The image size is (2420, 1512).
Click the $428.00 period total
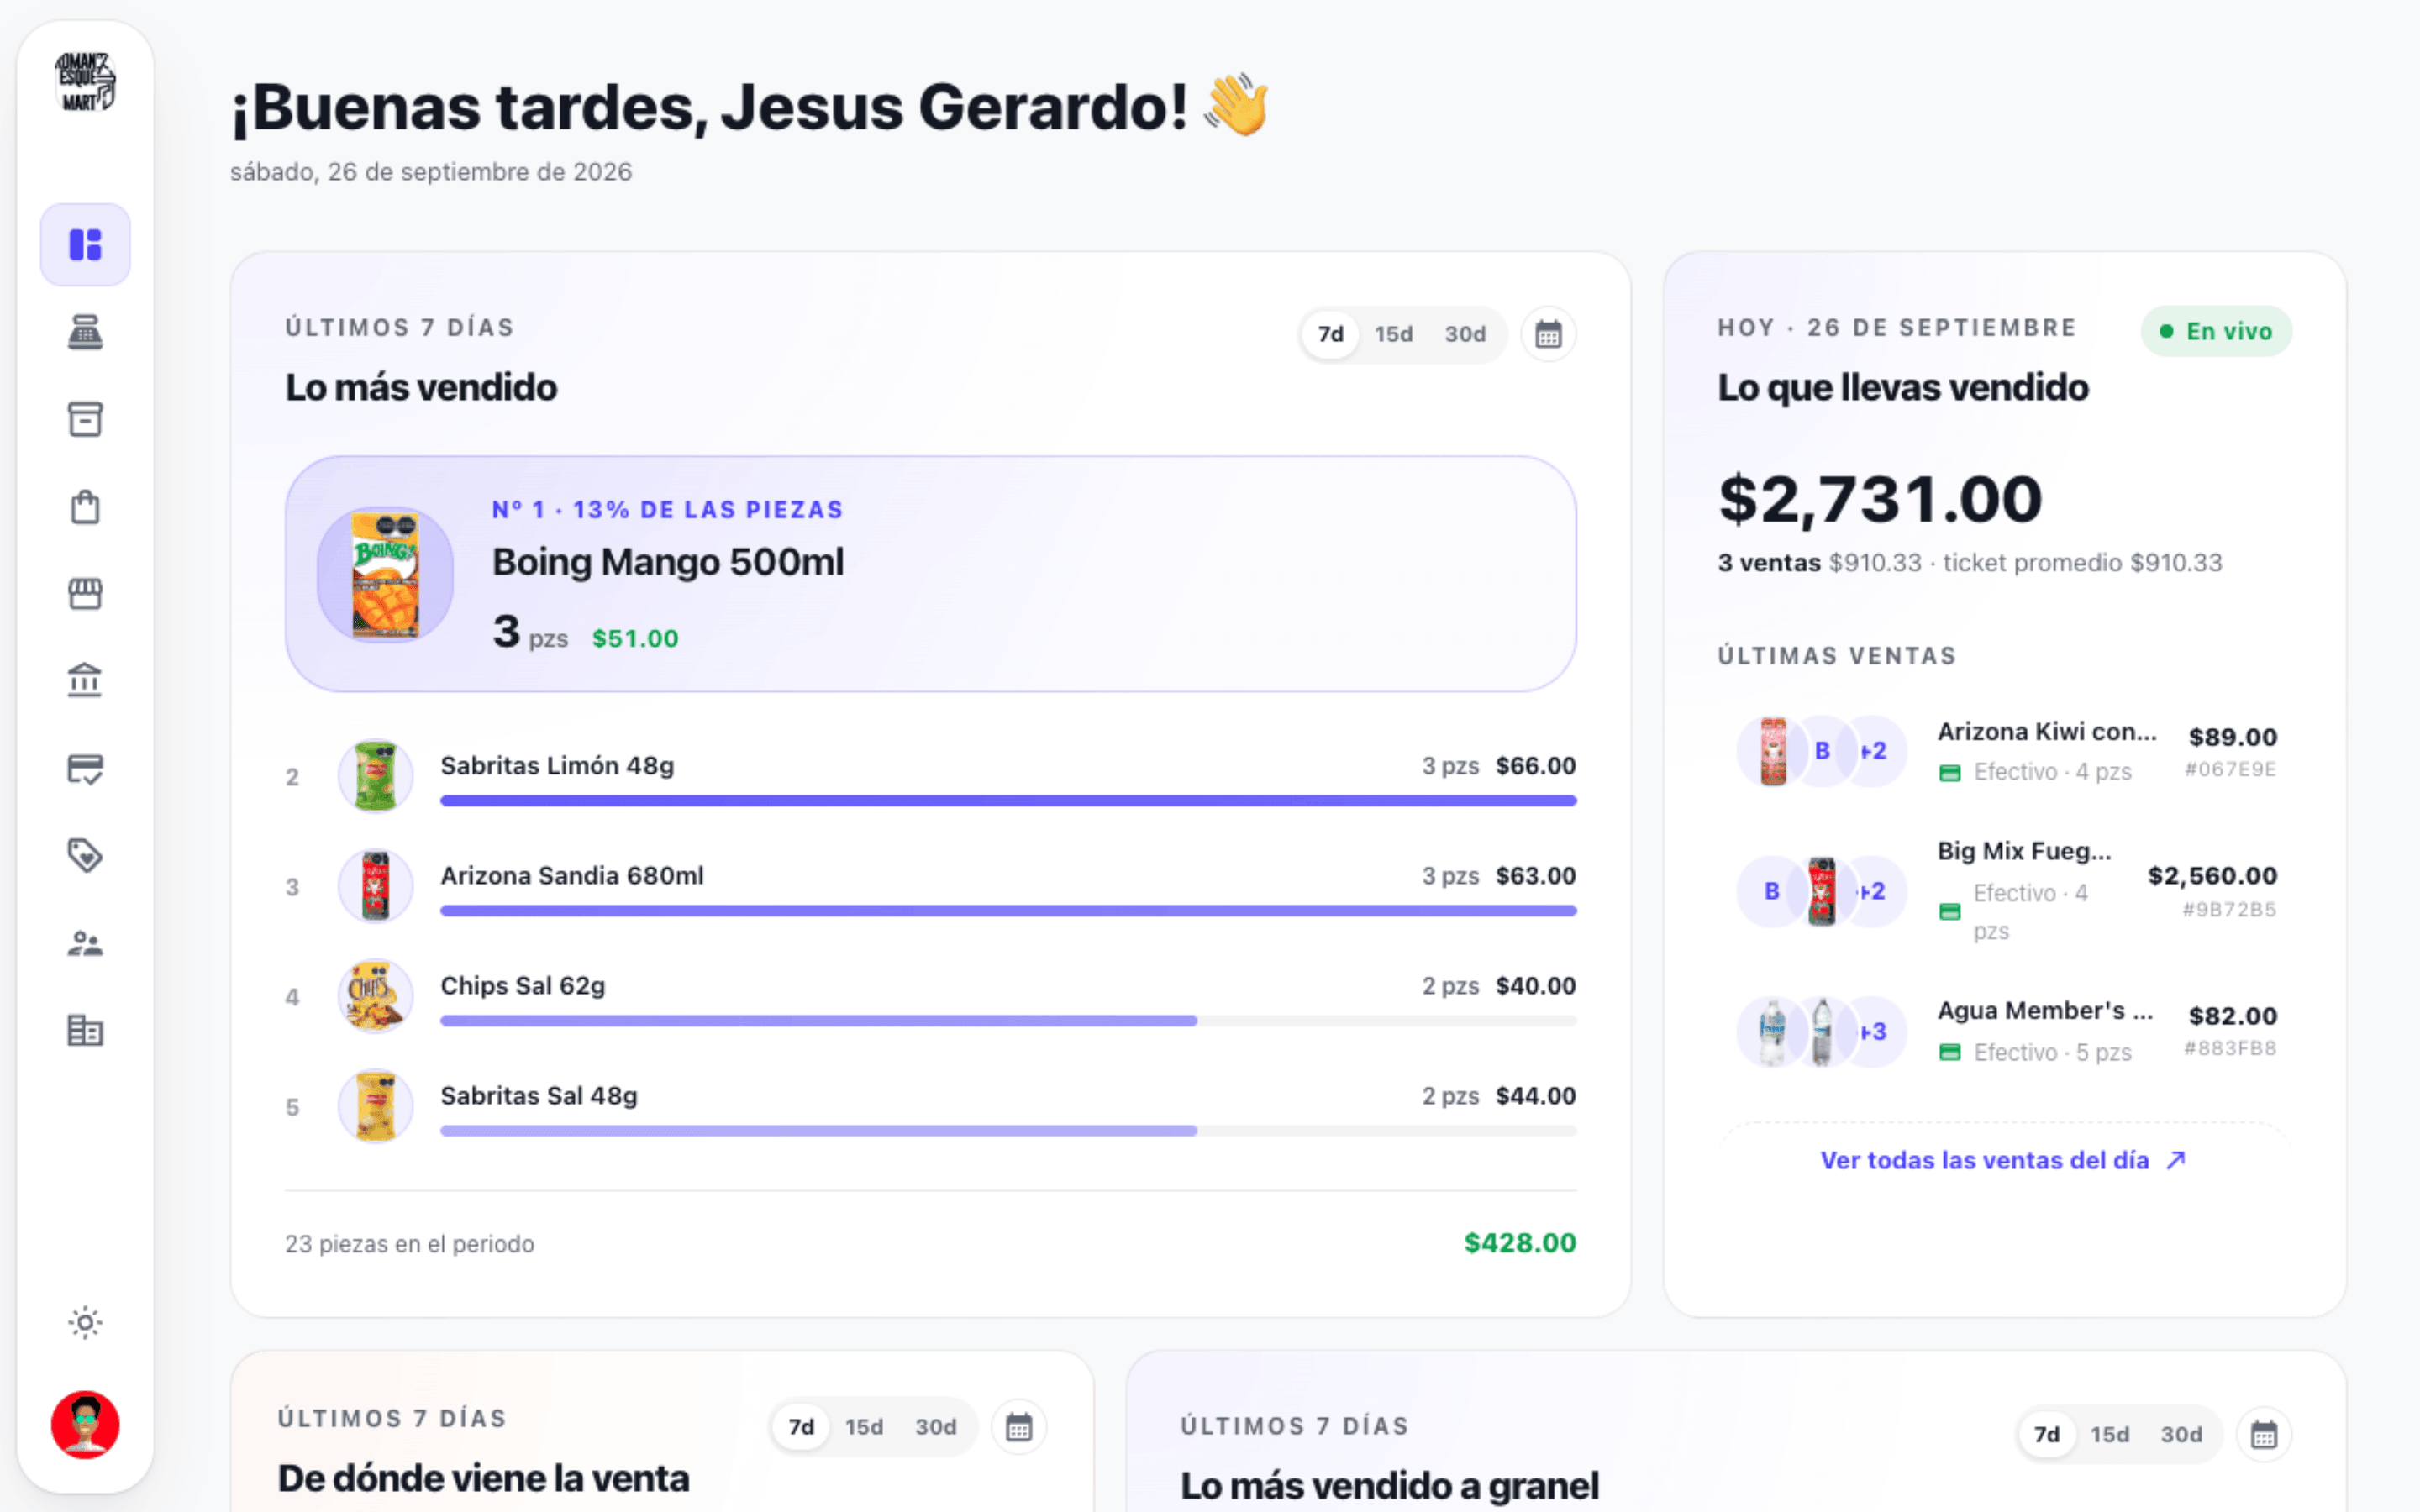click(x=1520, y=1243)
